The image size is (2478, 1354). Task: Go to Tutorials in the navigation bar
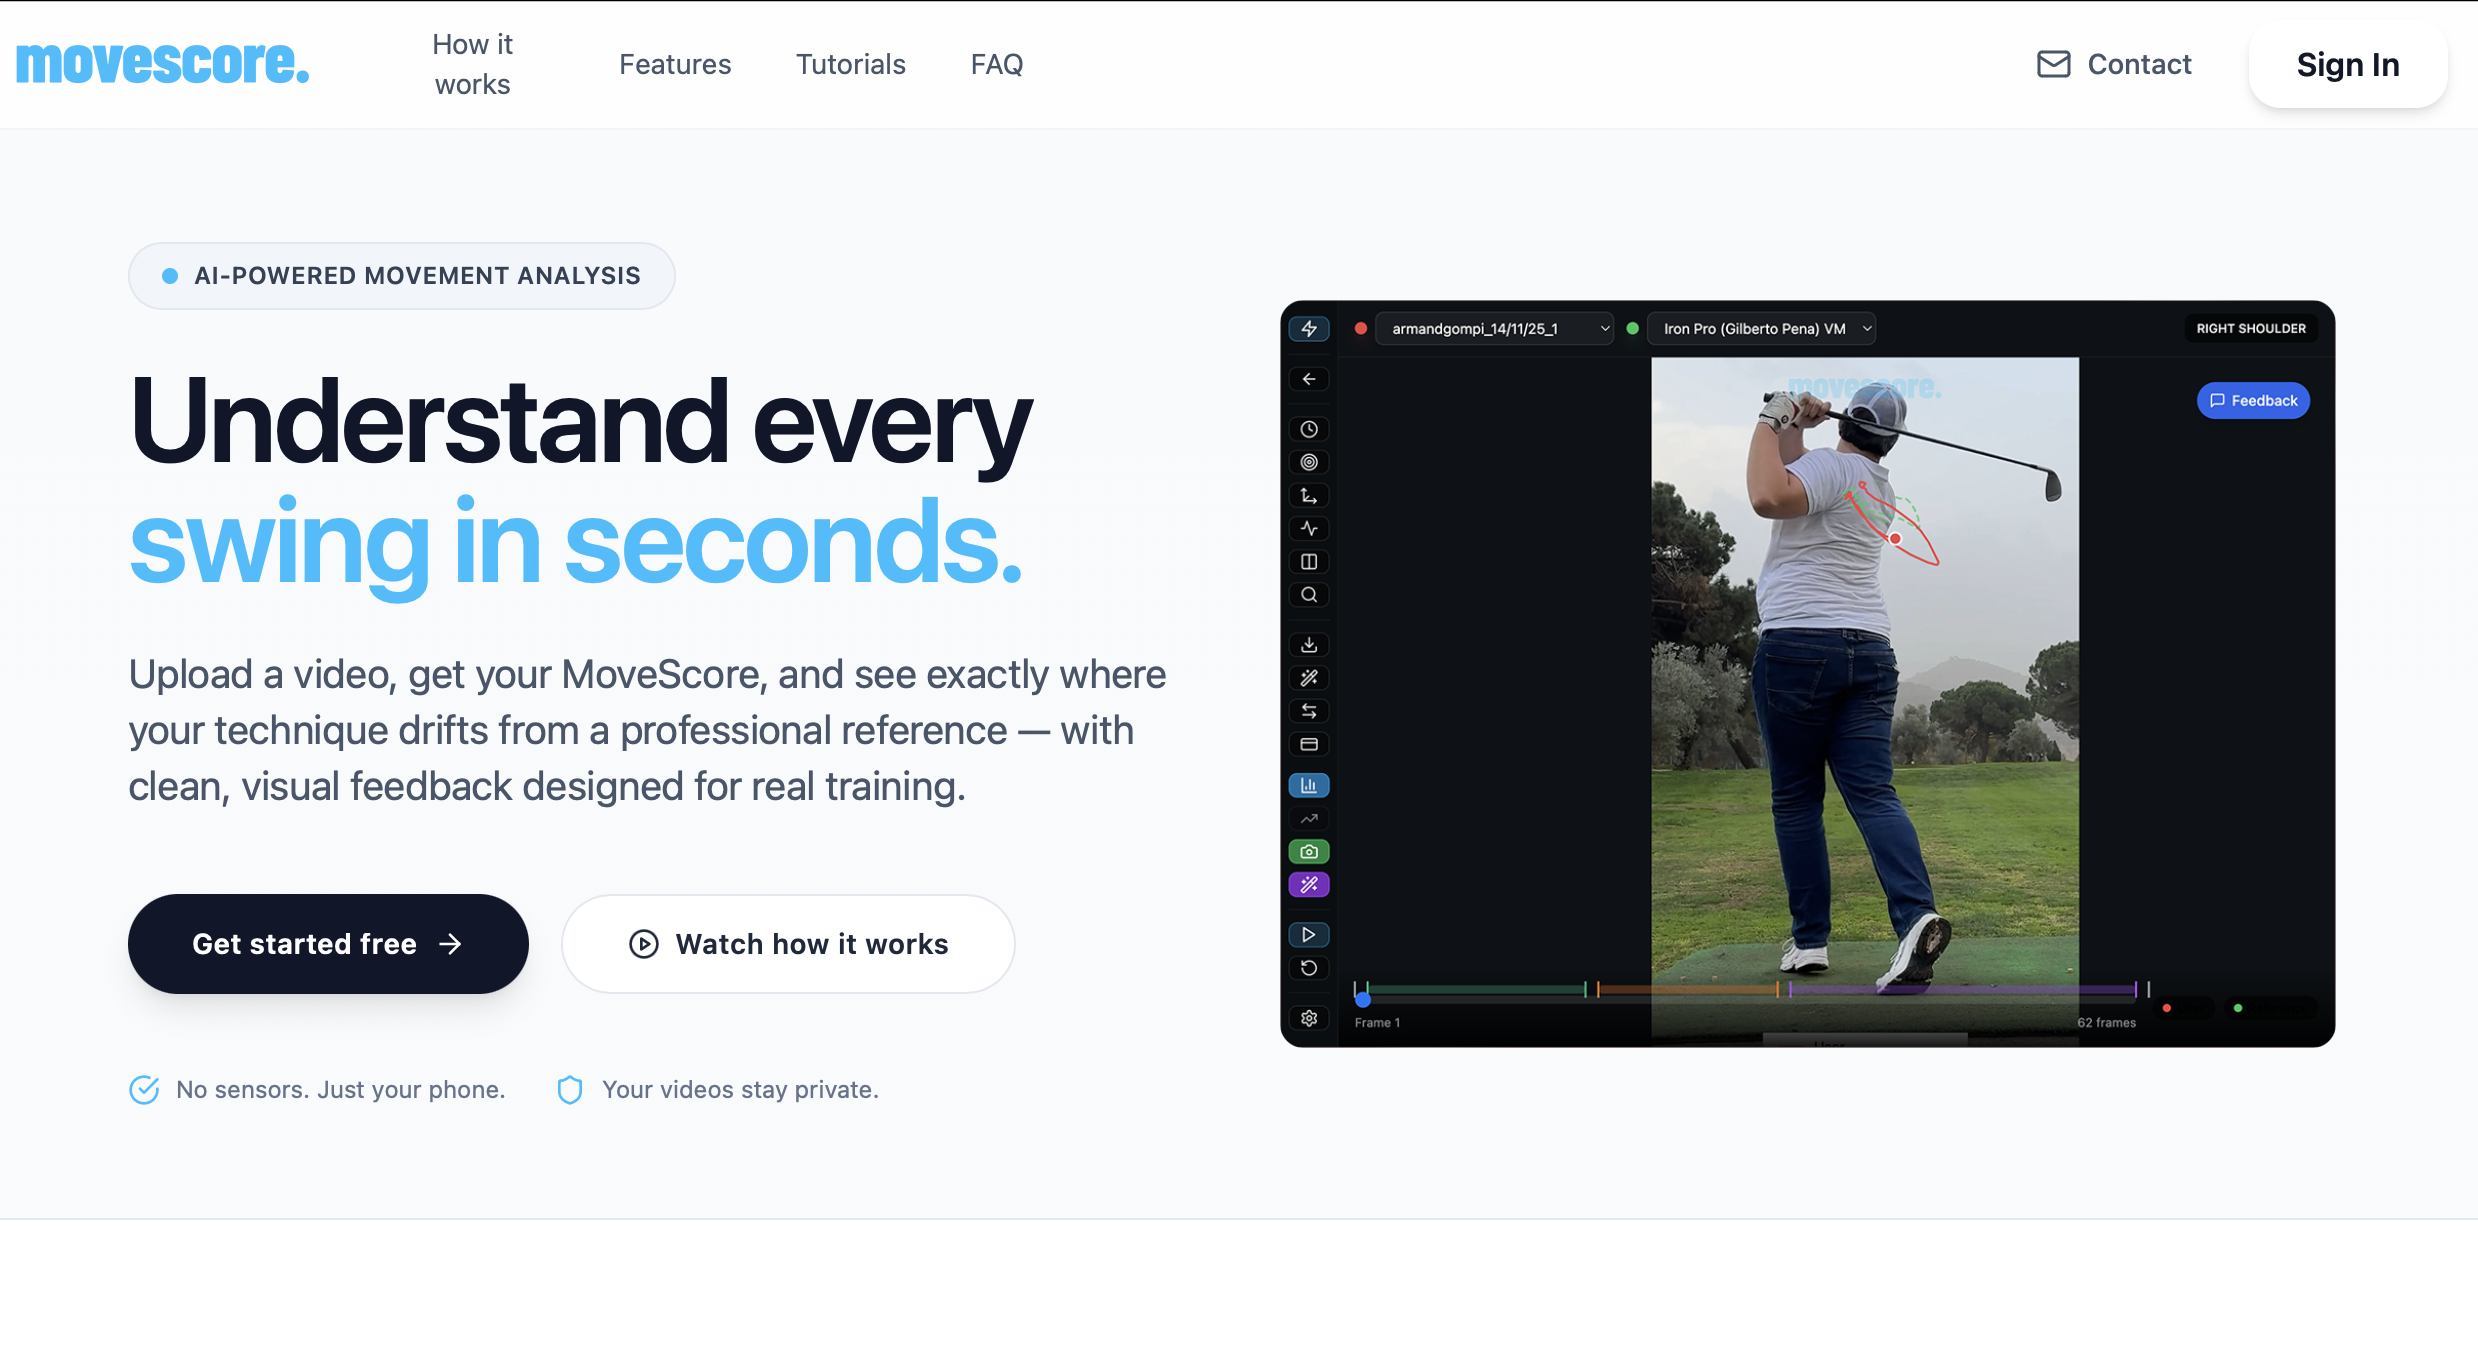(x=850, y=64)
